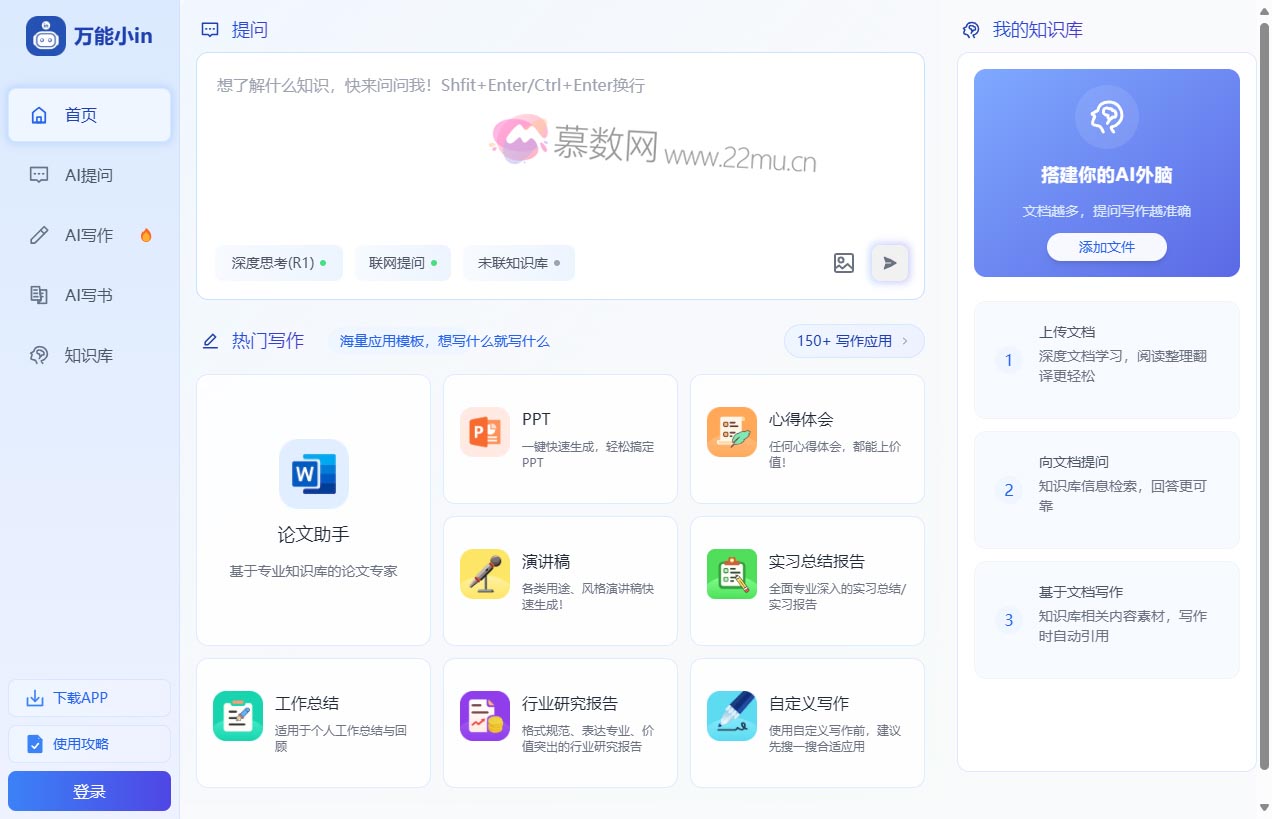
Task: Expand the 150+ 写作应用 list
Action: pos(853,340)
